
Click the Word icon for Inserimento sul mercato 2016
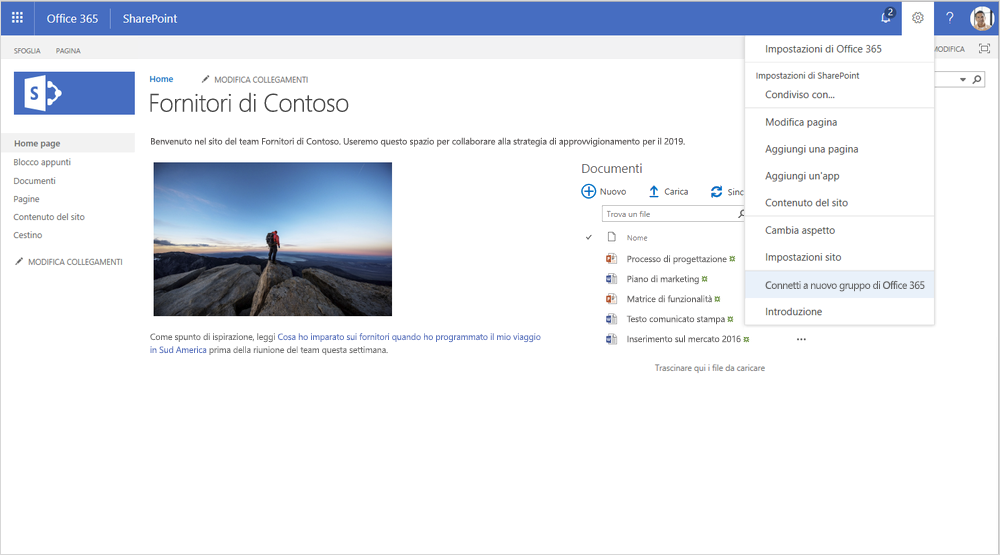click(611, 339)
